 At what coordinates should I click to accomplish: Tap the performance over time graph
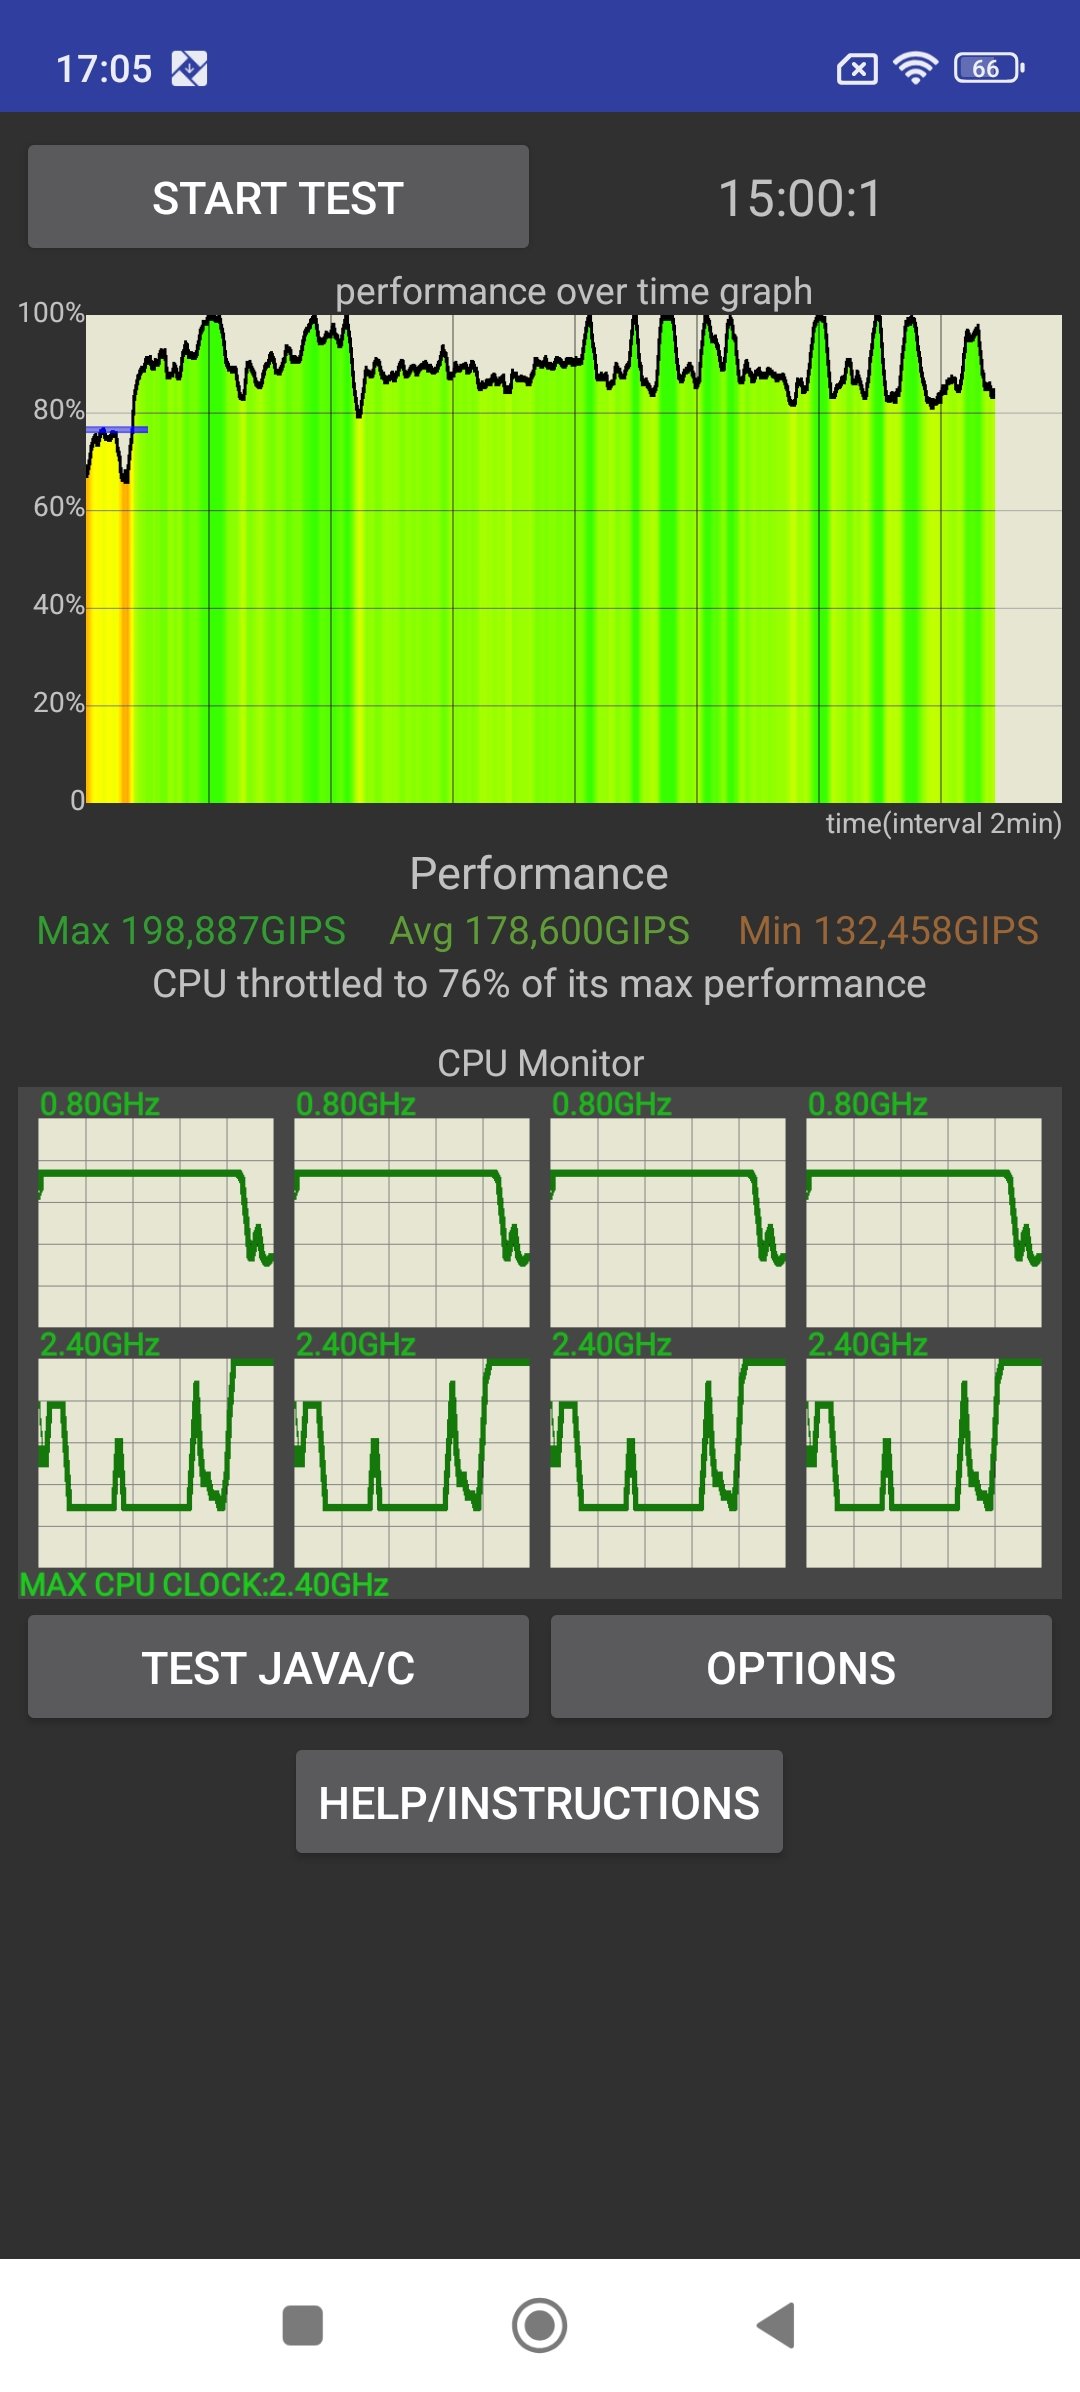pos(573,558)
